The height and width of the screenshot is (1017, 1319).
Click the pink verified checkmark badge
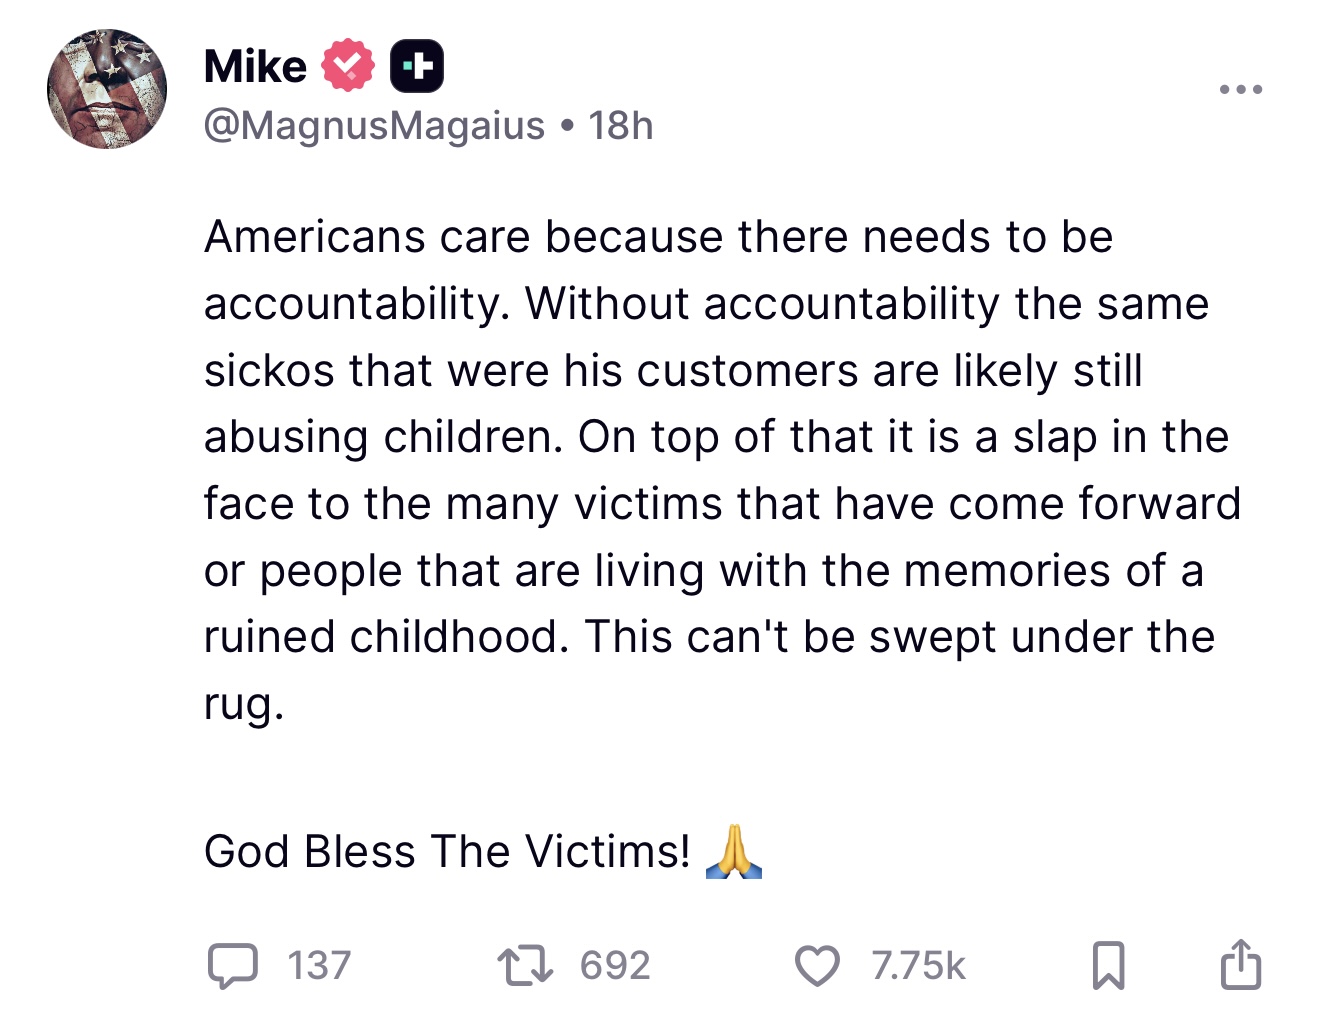(x=348, y=66)
